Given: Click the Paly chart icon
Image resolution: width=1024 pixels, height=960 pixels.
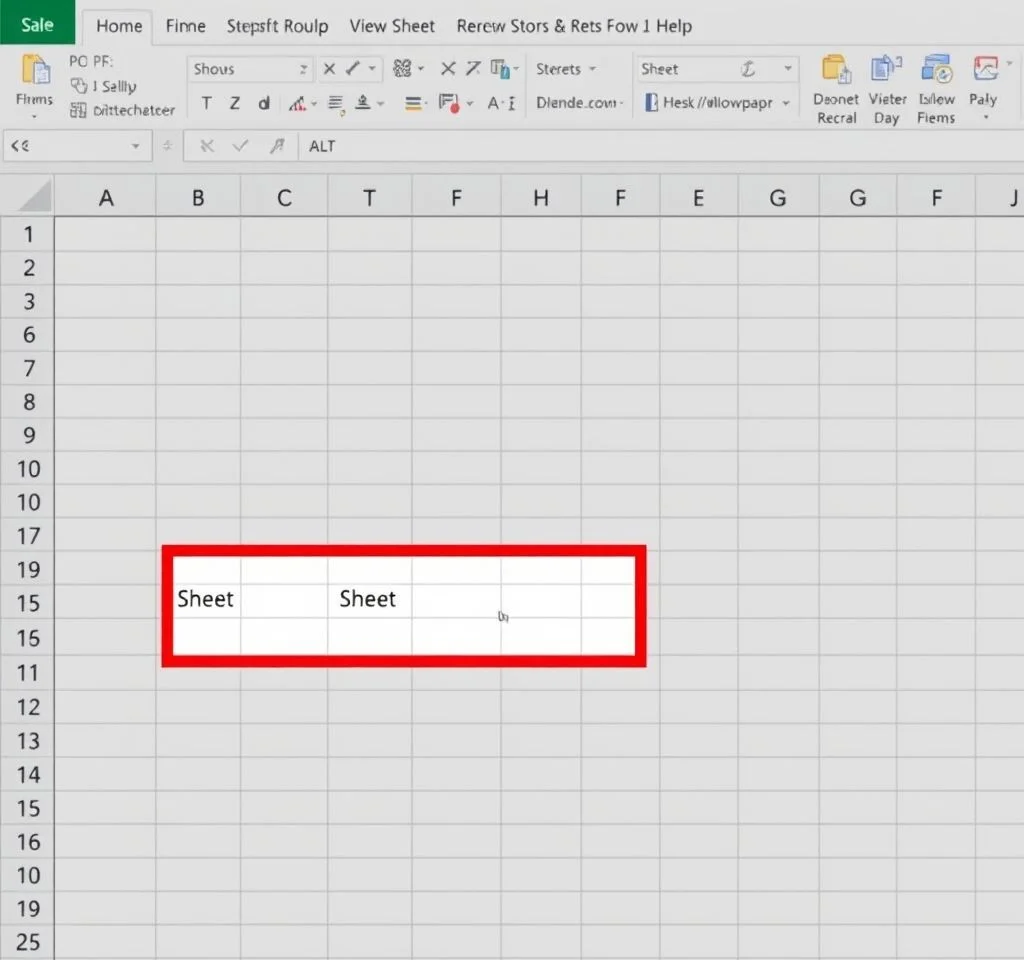Looking at the screenshot, I should [984, 71].
